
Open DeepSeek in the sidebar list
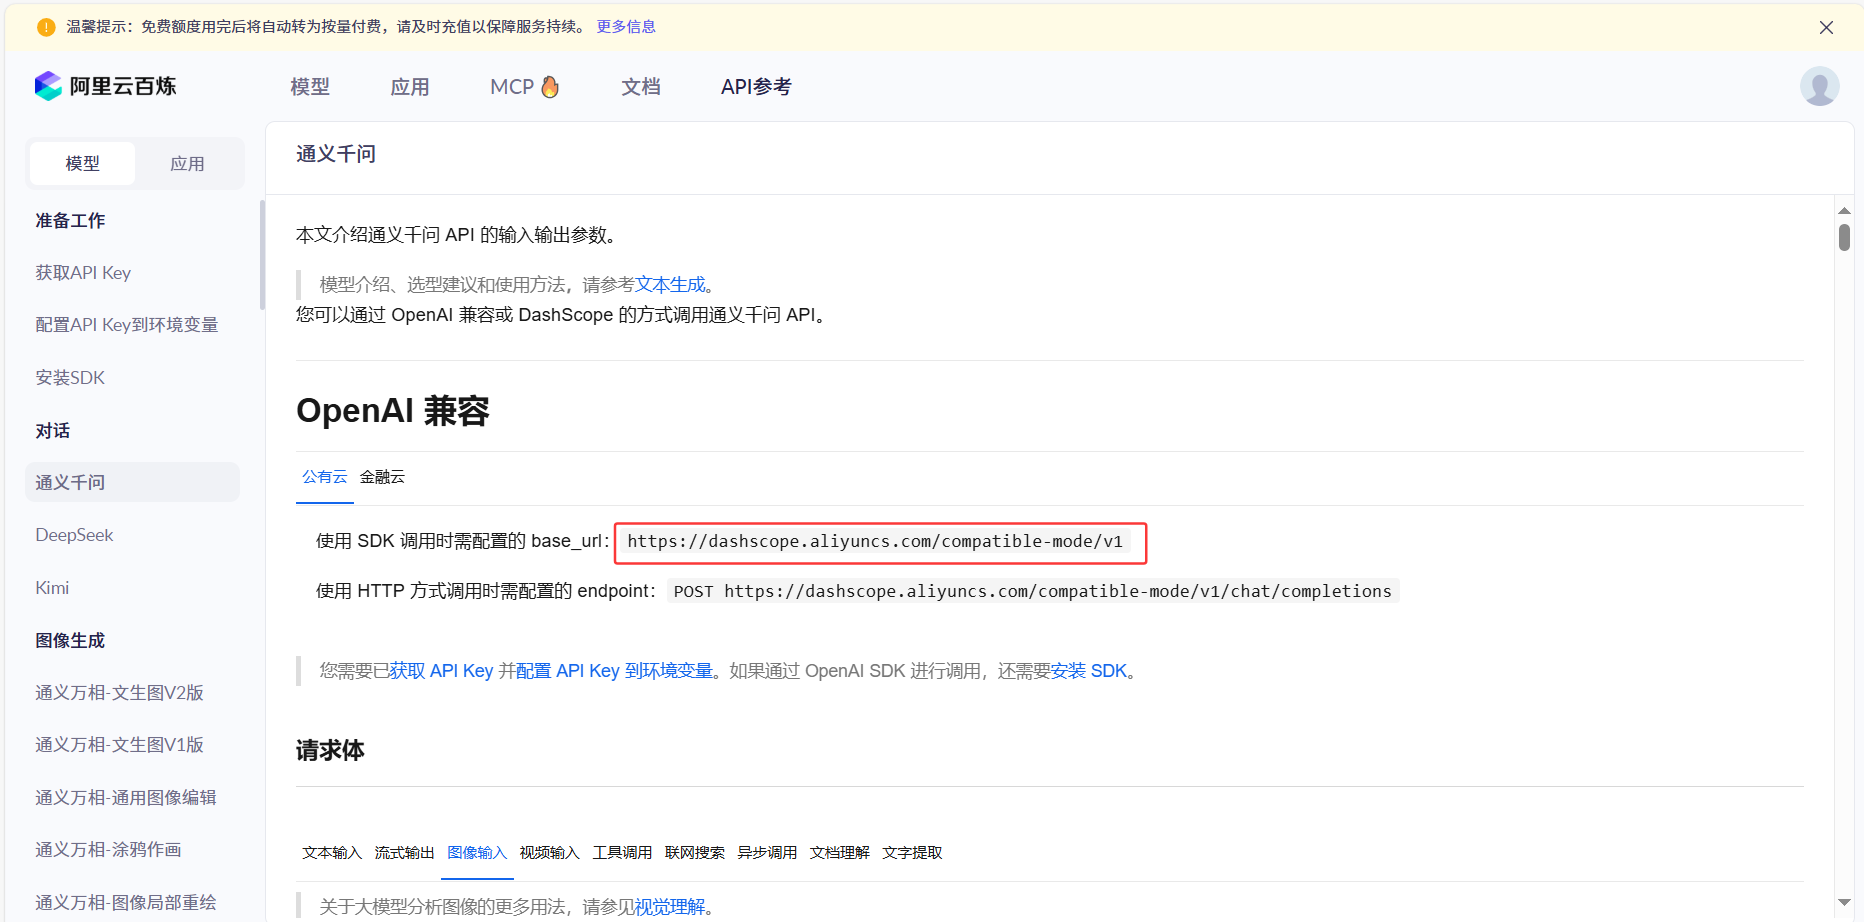pyautogui.click(x=75, y=535)
